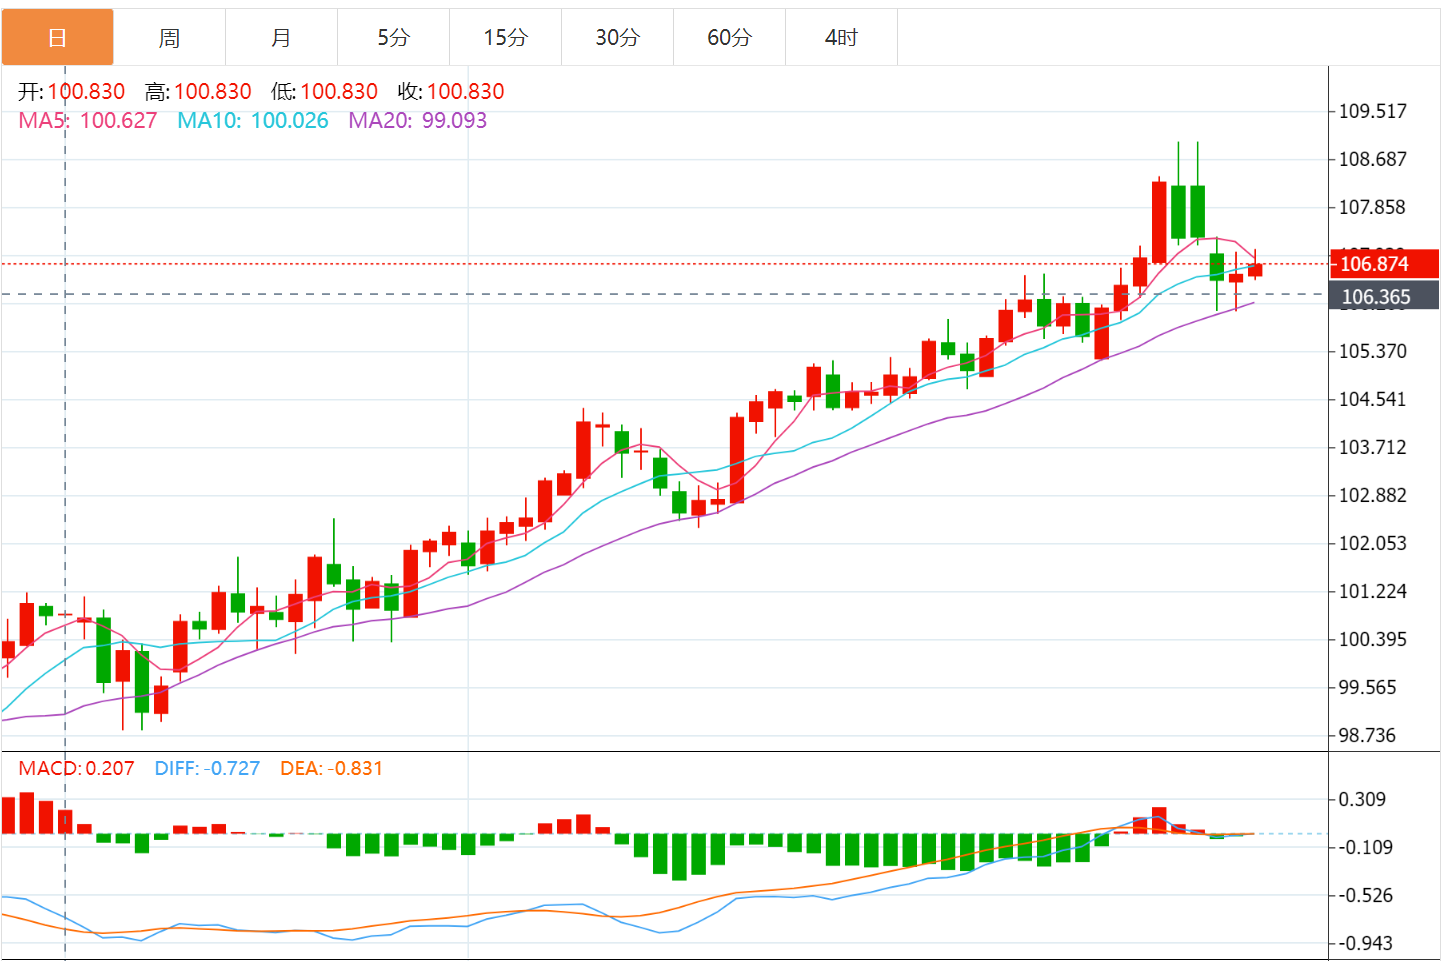Click the 收: 100.830 close price text

pos(451,92)
